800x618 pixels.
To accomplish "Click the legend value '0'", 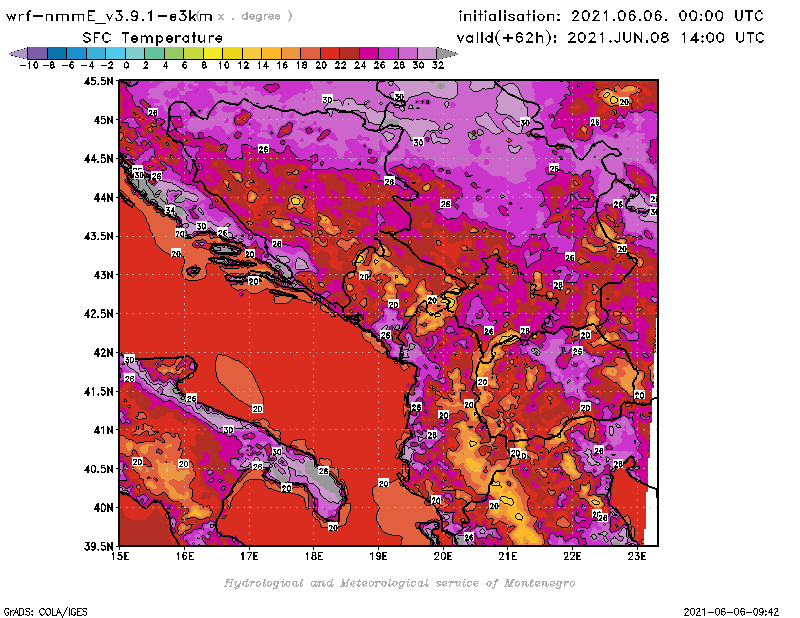I will (126, 65).
